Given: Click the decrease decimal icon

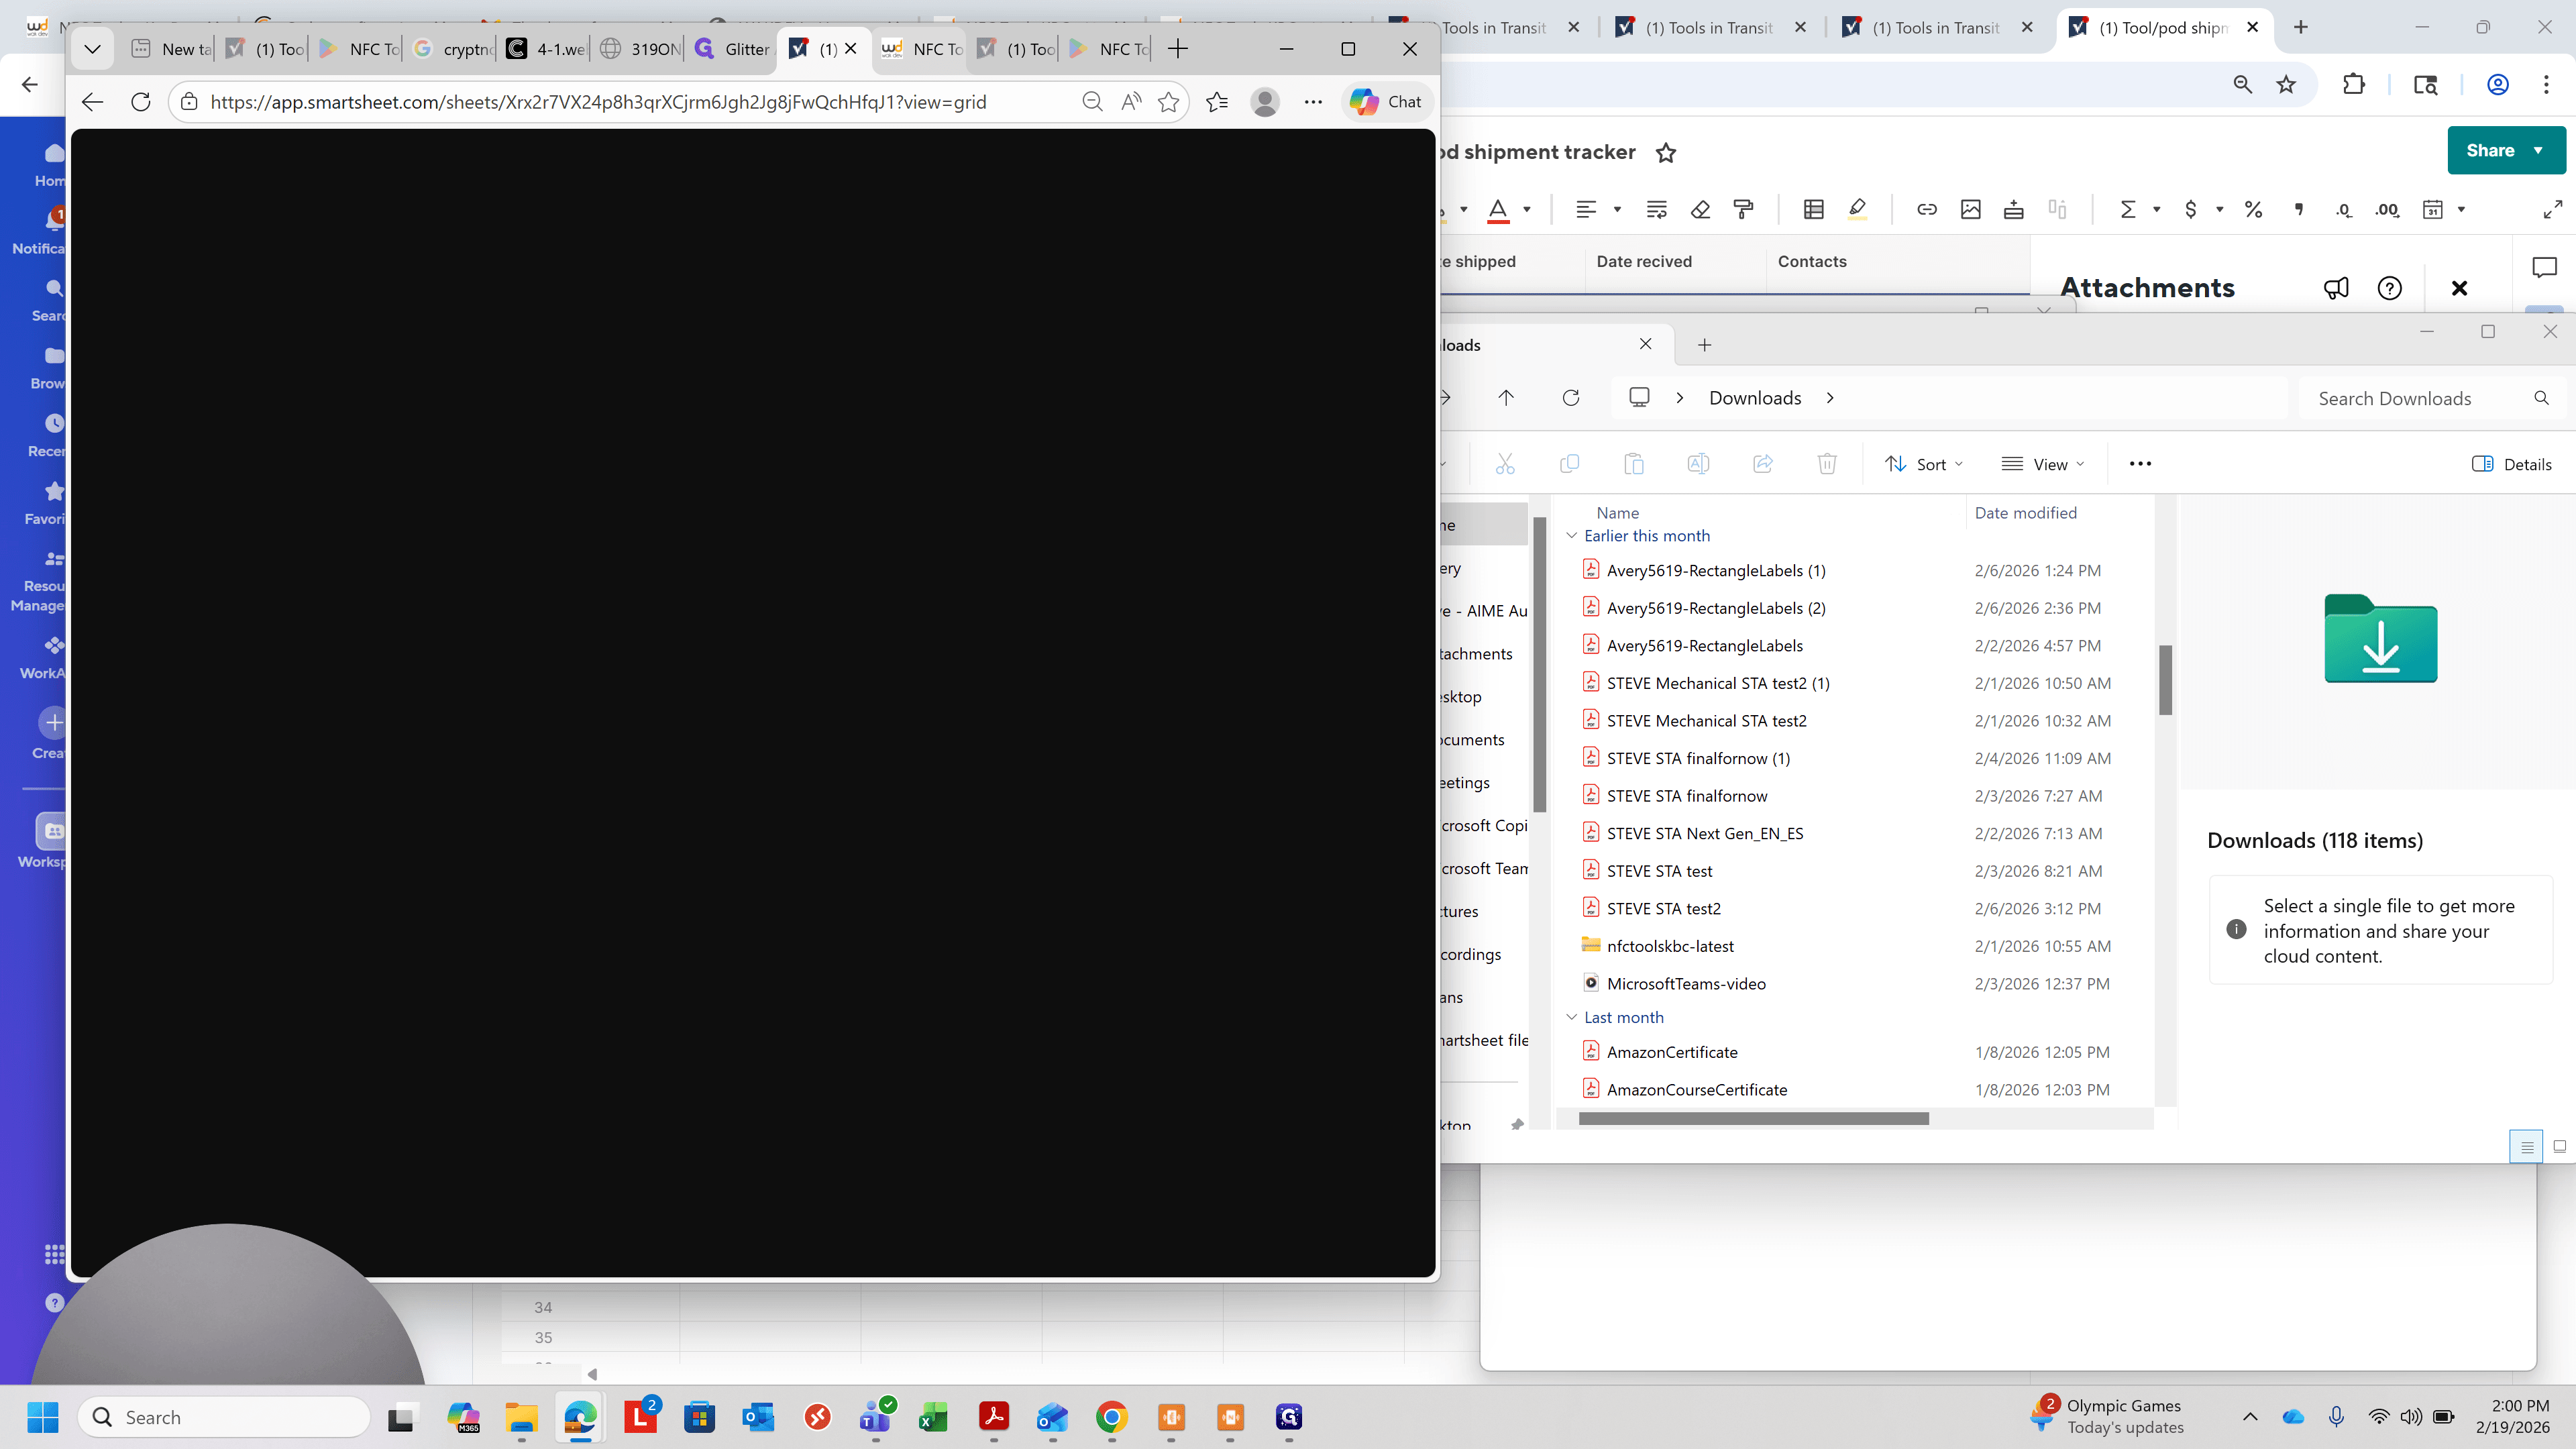Looking at the screenshot, I should click(x=2343, y=210).
